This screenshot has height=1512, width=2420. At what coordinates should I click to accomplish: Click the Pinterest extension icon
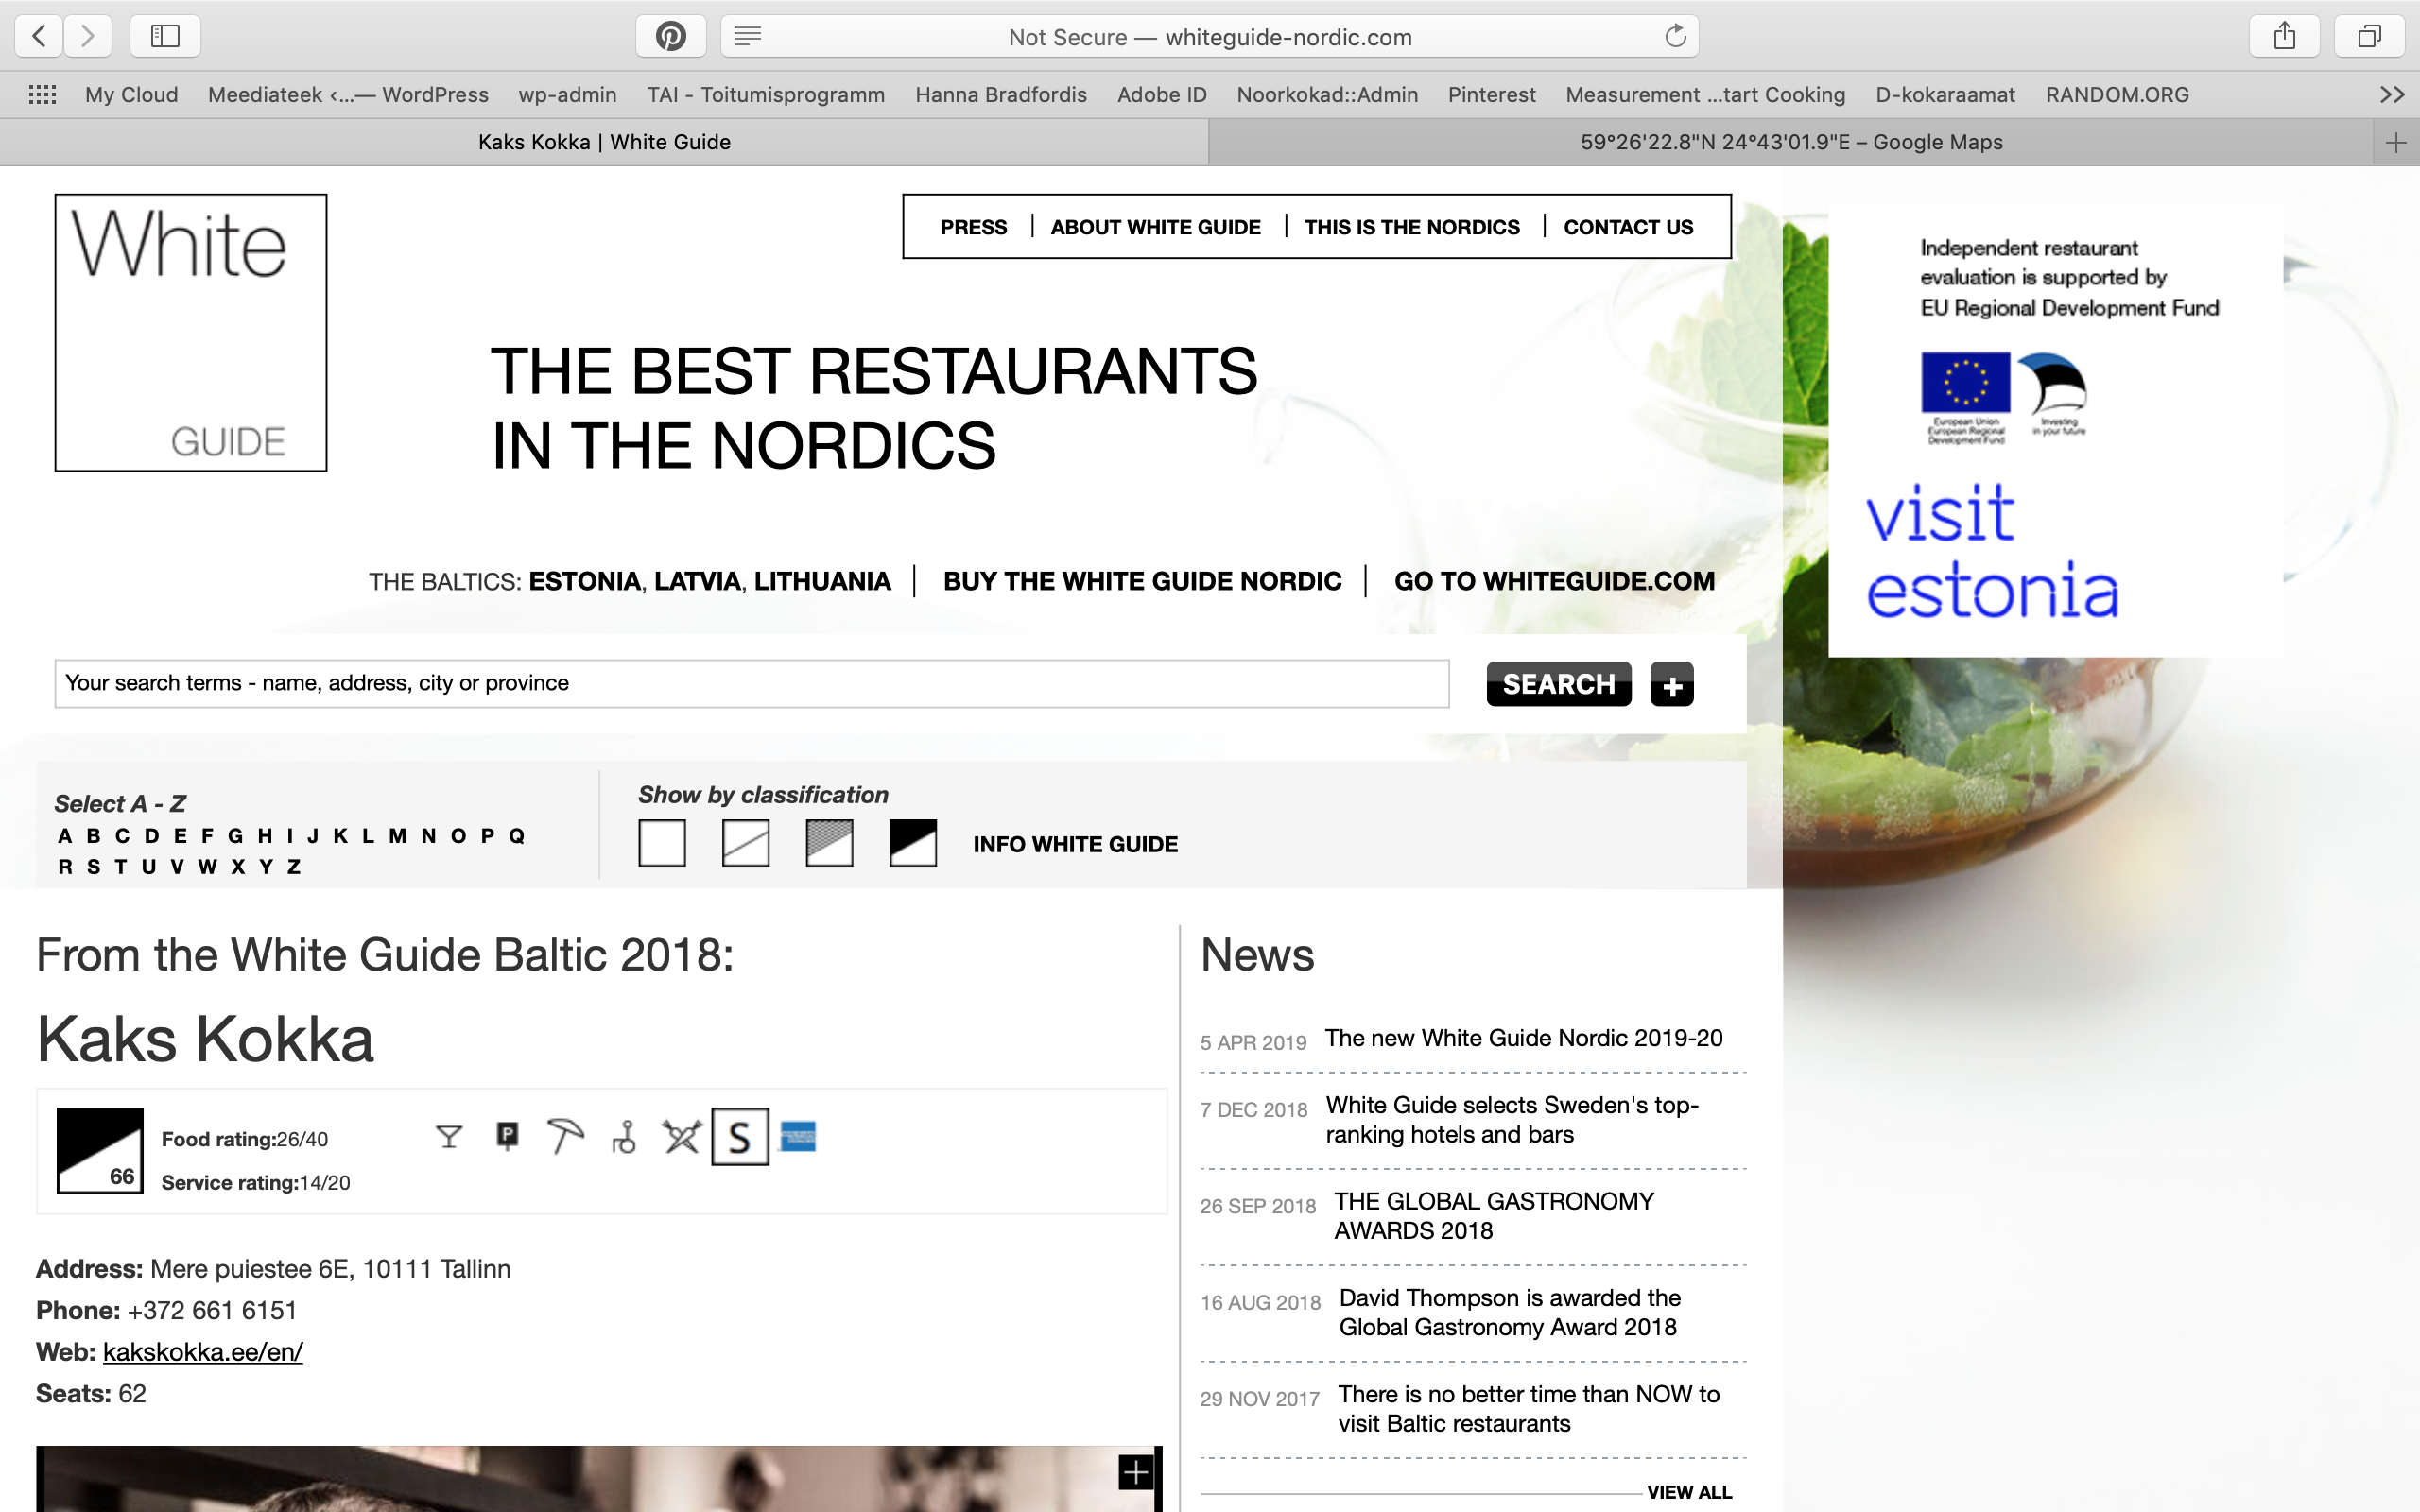point(670,37)
